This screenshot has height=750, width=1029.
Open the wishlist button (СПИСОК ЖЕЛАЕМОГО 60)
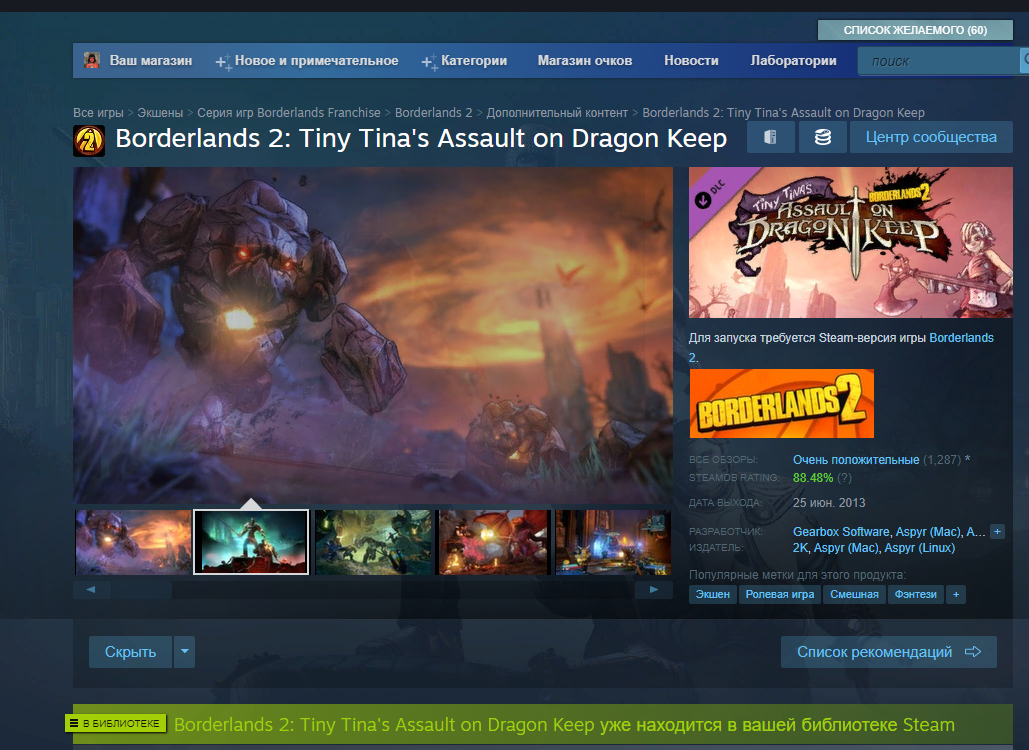tap(915, 30)
